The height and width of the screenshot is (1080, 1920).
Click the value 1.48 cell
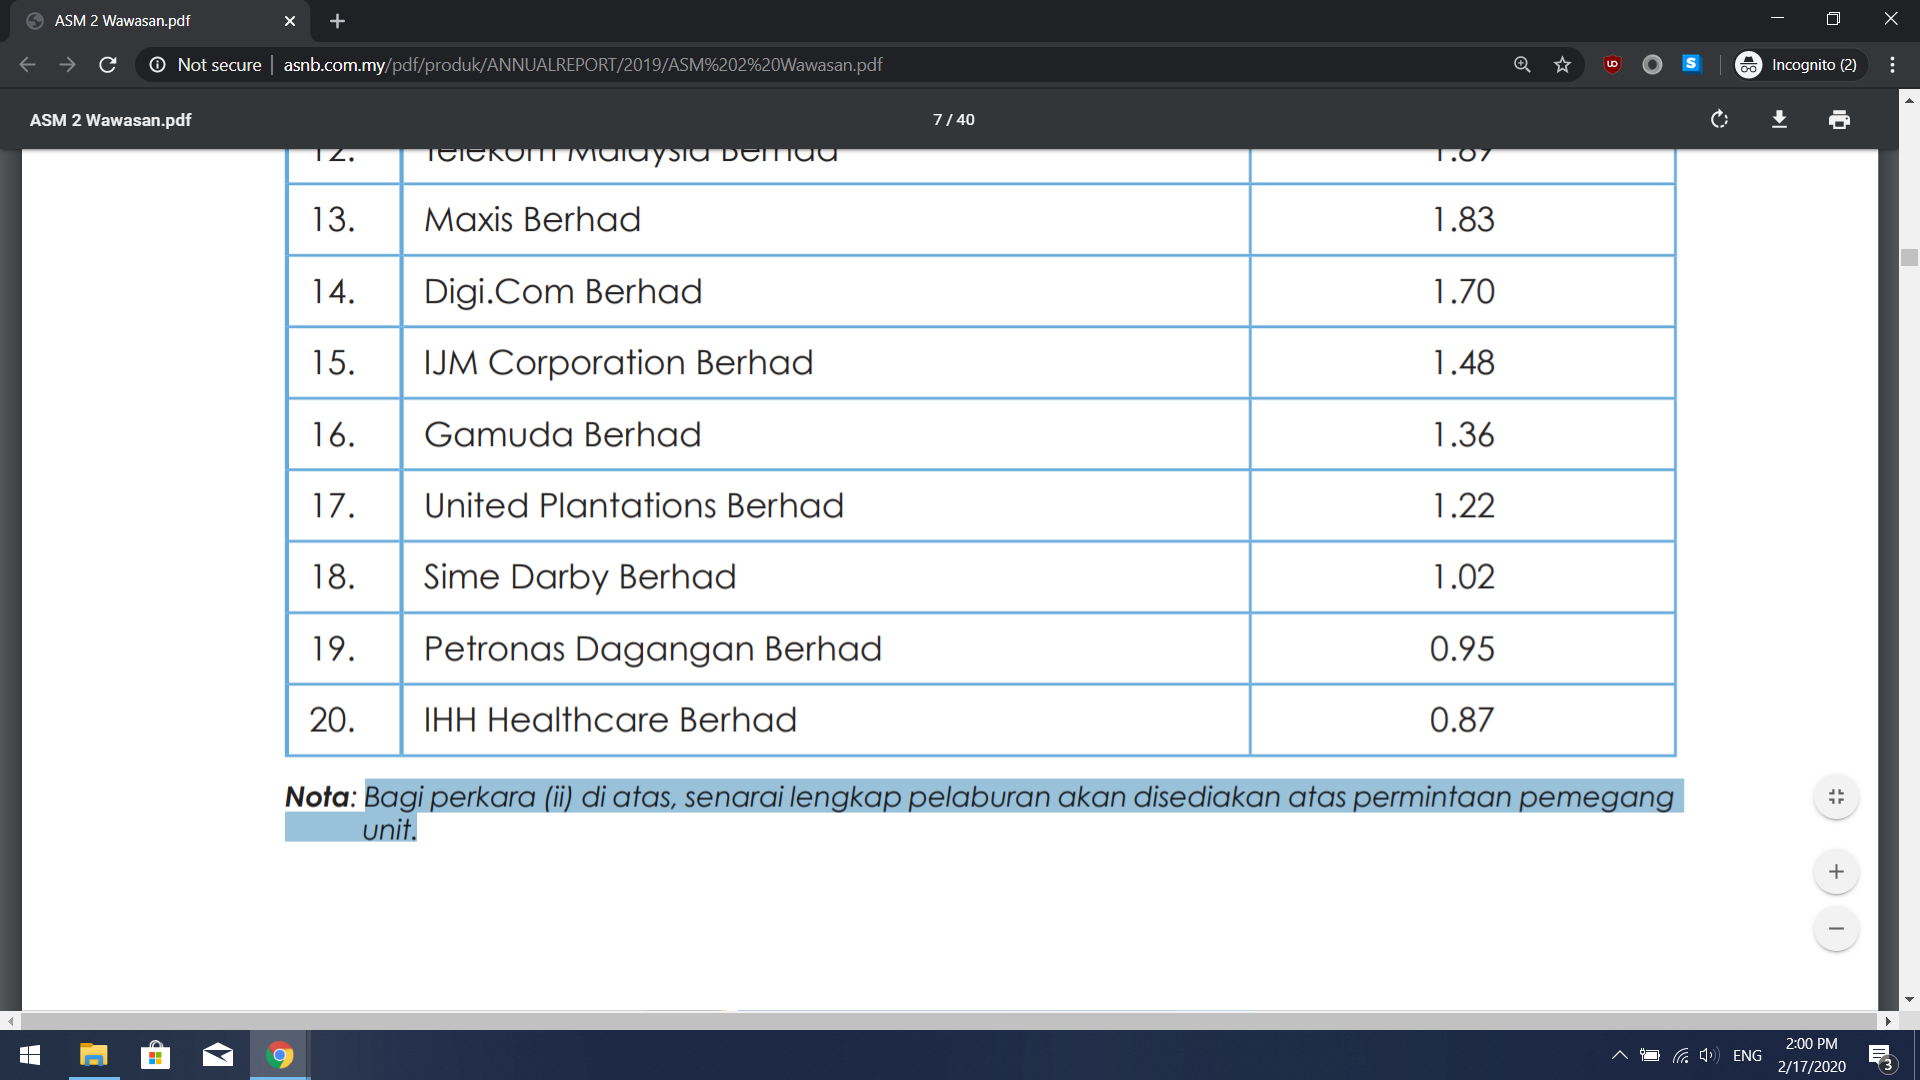pyautogui.click(x=1462, y=362)
